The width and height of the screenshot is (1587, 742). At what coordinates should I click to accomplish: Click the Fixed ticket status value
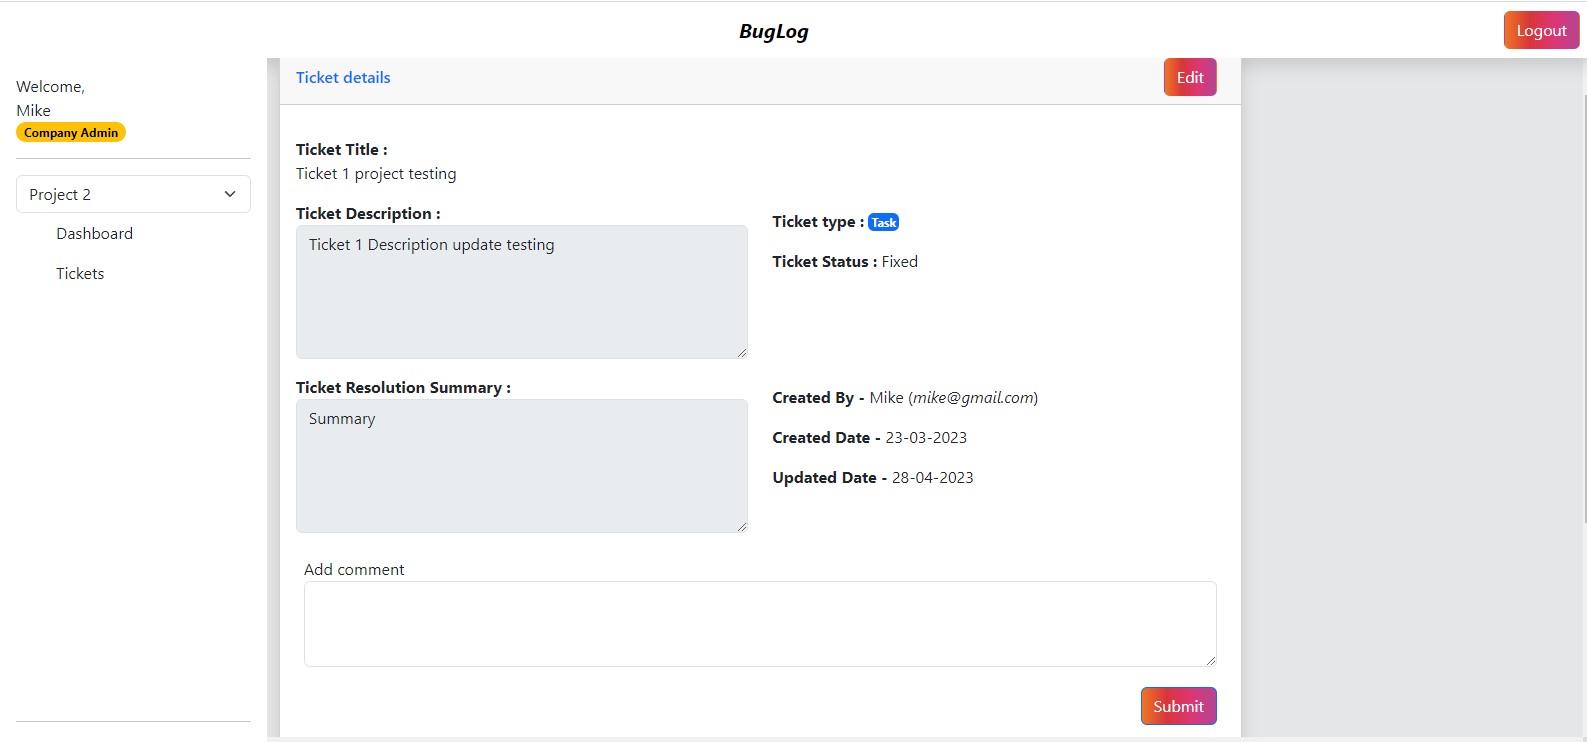(x=899, y=262)
